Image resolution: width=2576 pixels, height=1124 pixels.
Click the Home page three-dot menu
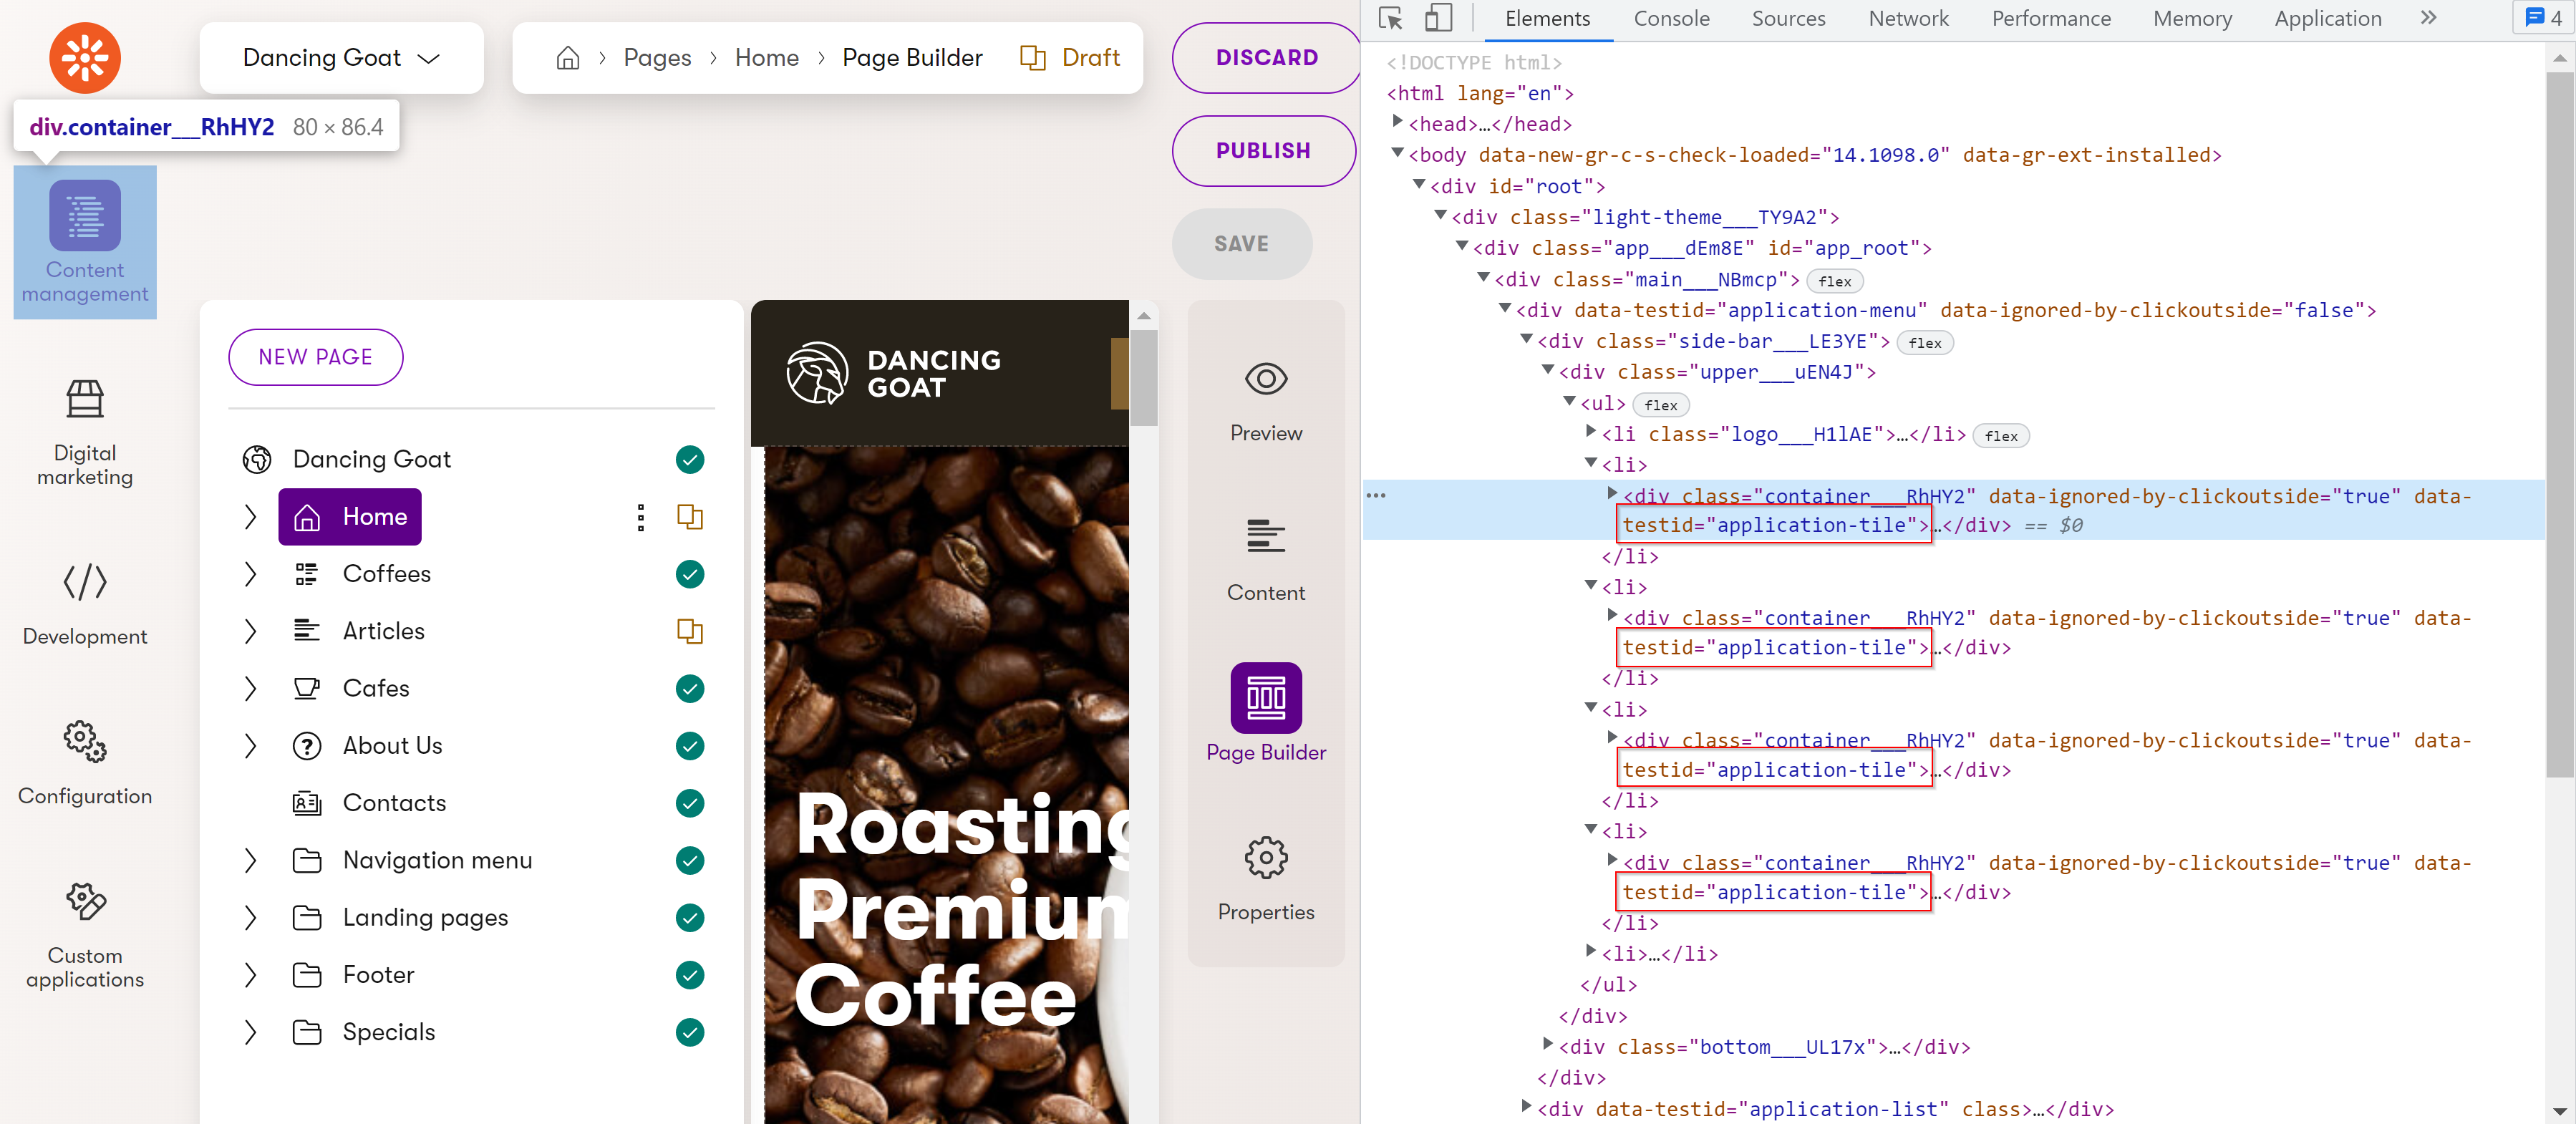641,517
